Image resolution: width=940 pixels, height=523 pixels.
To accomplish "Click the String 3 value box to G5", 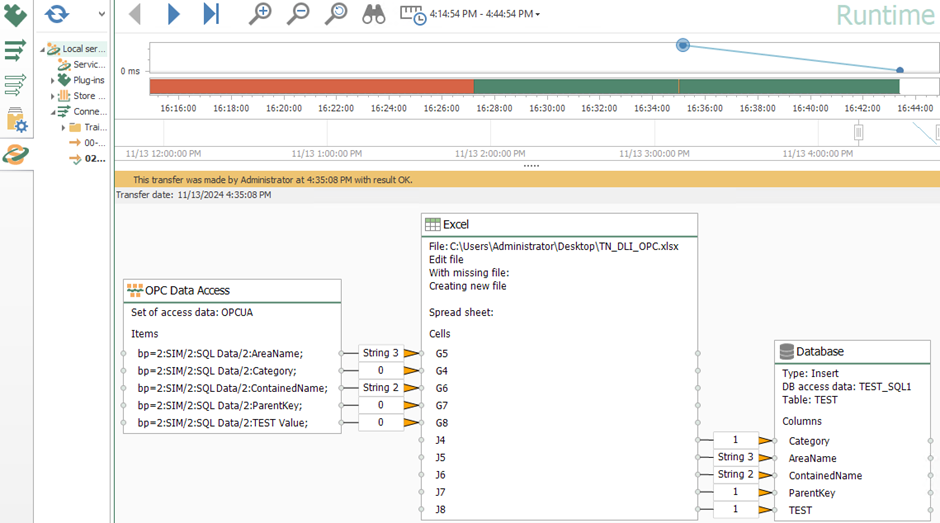I will click(x=381, y=353).
